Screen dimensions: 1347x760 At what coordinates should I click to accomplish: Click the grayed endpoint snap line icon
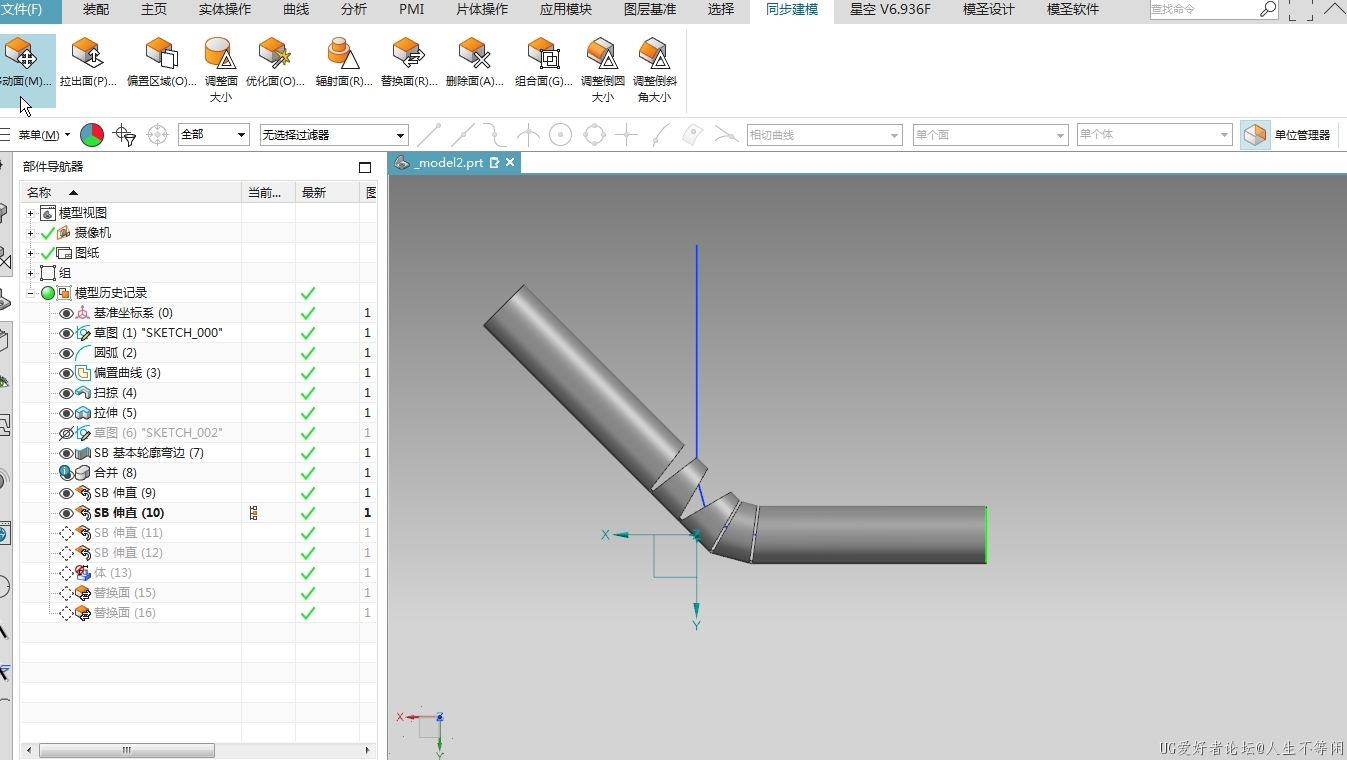point(429,135)
